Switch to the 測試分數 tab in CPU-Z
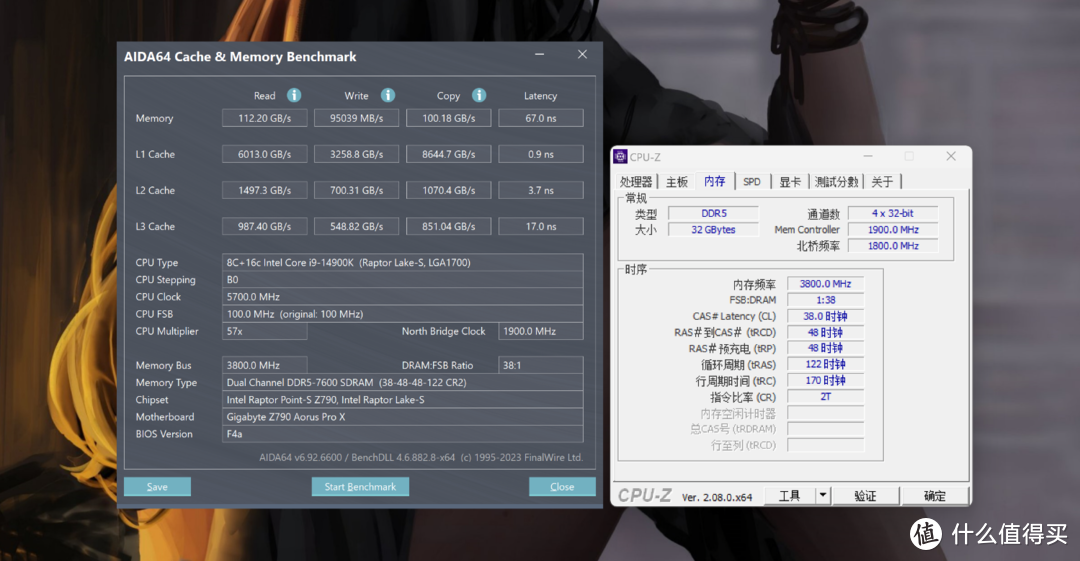1080x561 pixels. pyautogui.click(x=836, y=182)
